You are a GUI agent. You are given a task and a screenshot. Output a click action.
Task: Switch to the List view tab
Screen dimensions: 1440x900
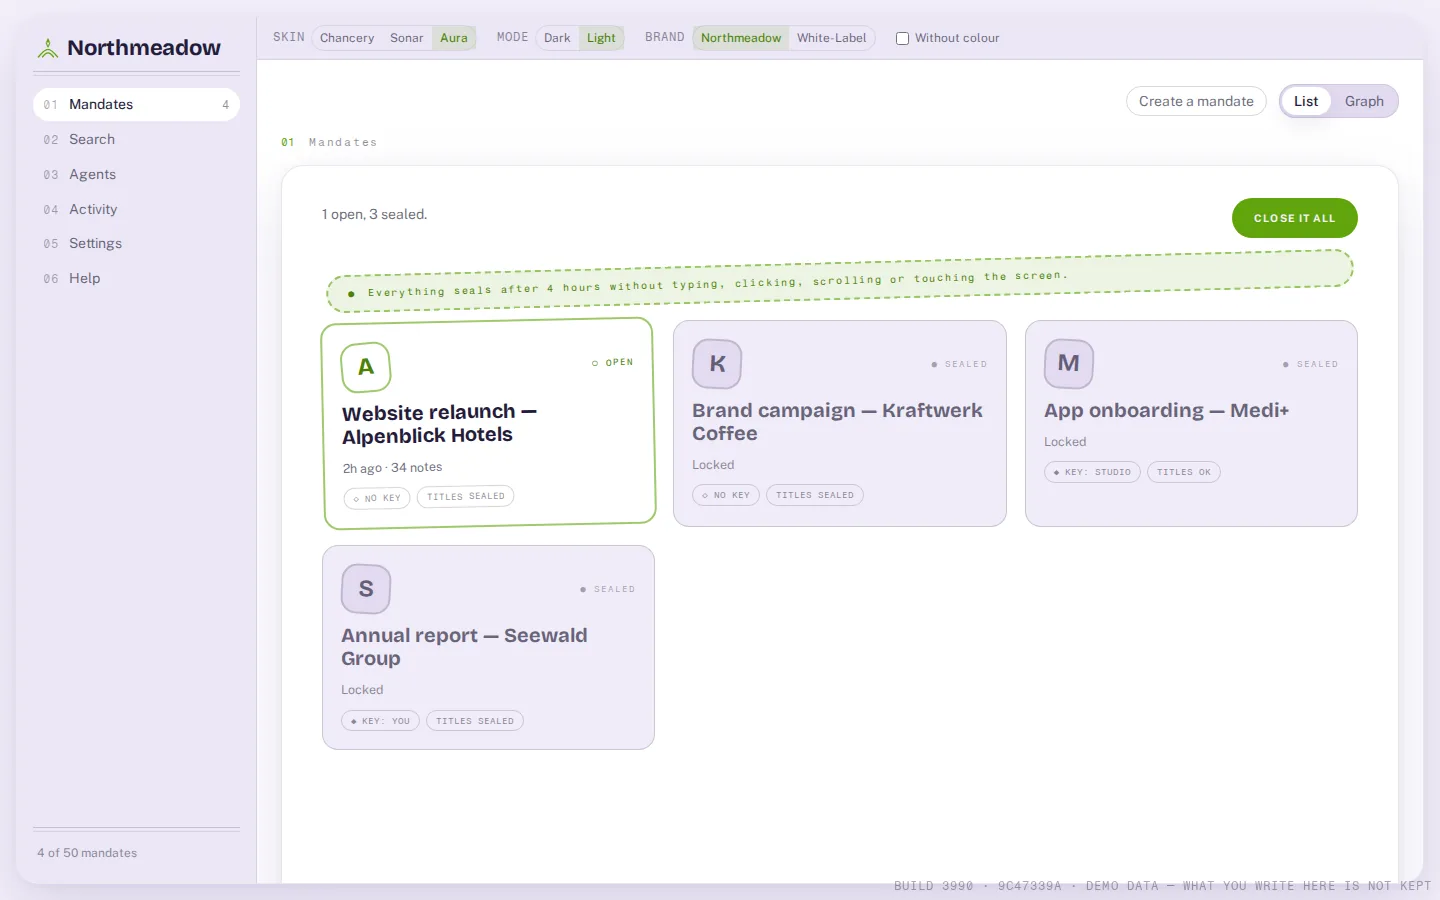[1306, 101]
